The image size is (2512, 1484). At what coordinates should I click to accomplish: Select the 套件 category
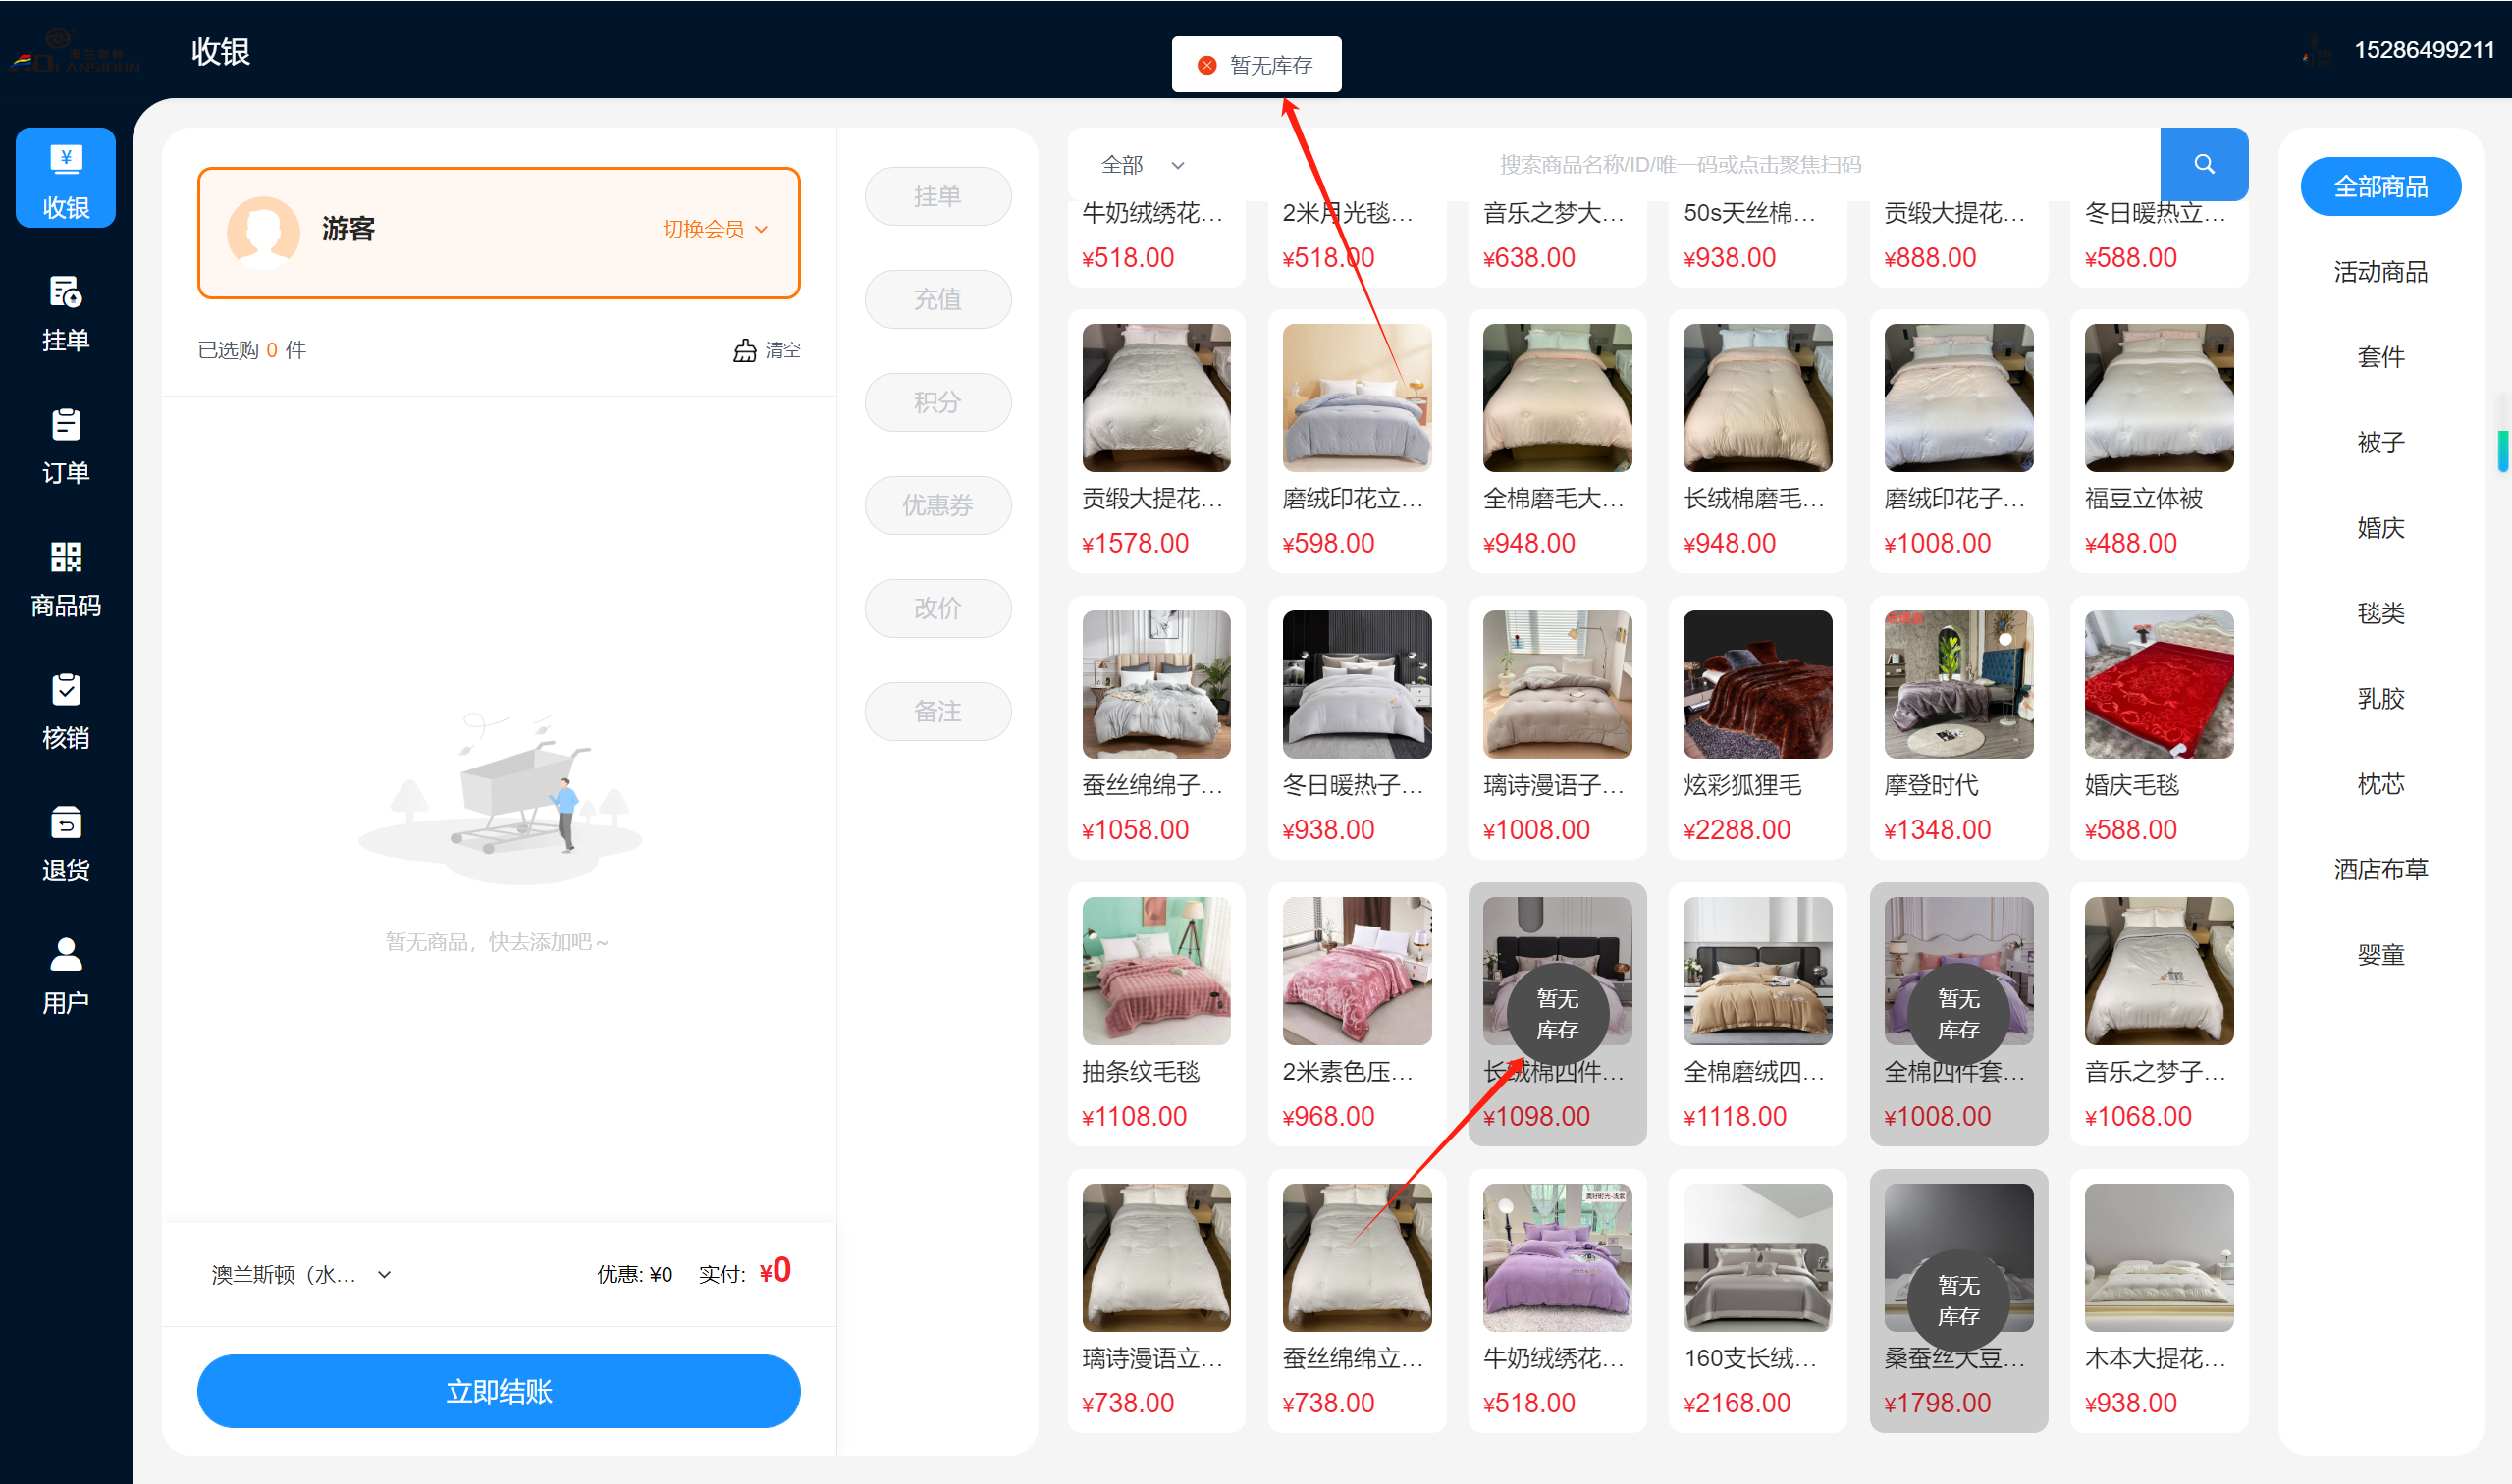pyautogui.click(x=2380, y=357)
